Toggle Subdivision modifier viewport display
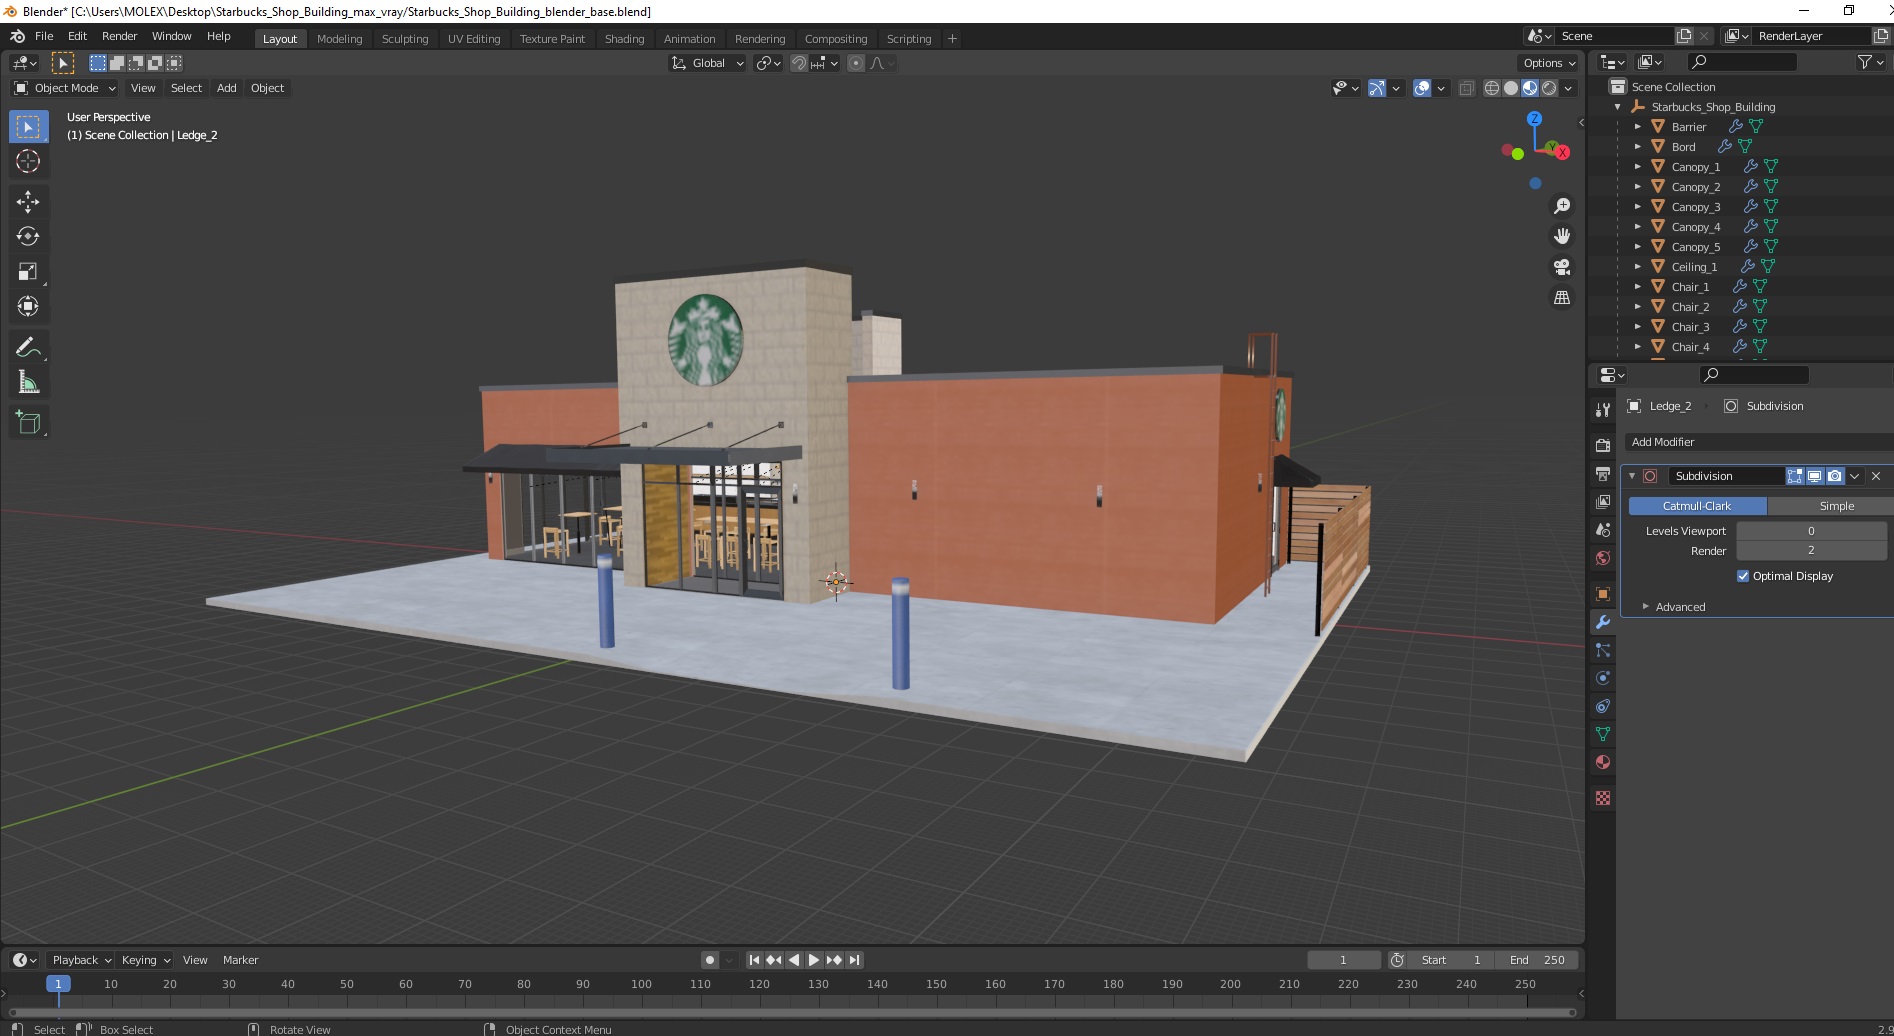 [1814, 476]
